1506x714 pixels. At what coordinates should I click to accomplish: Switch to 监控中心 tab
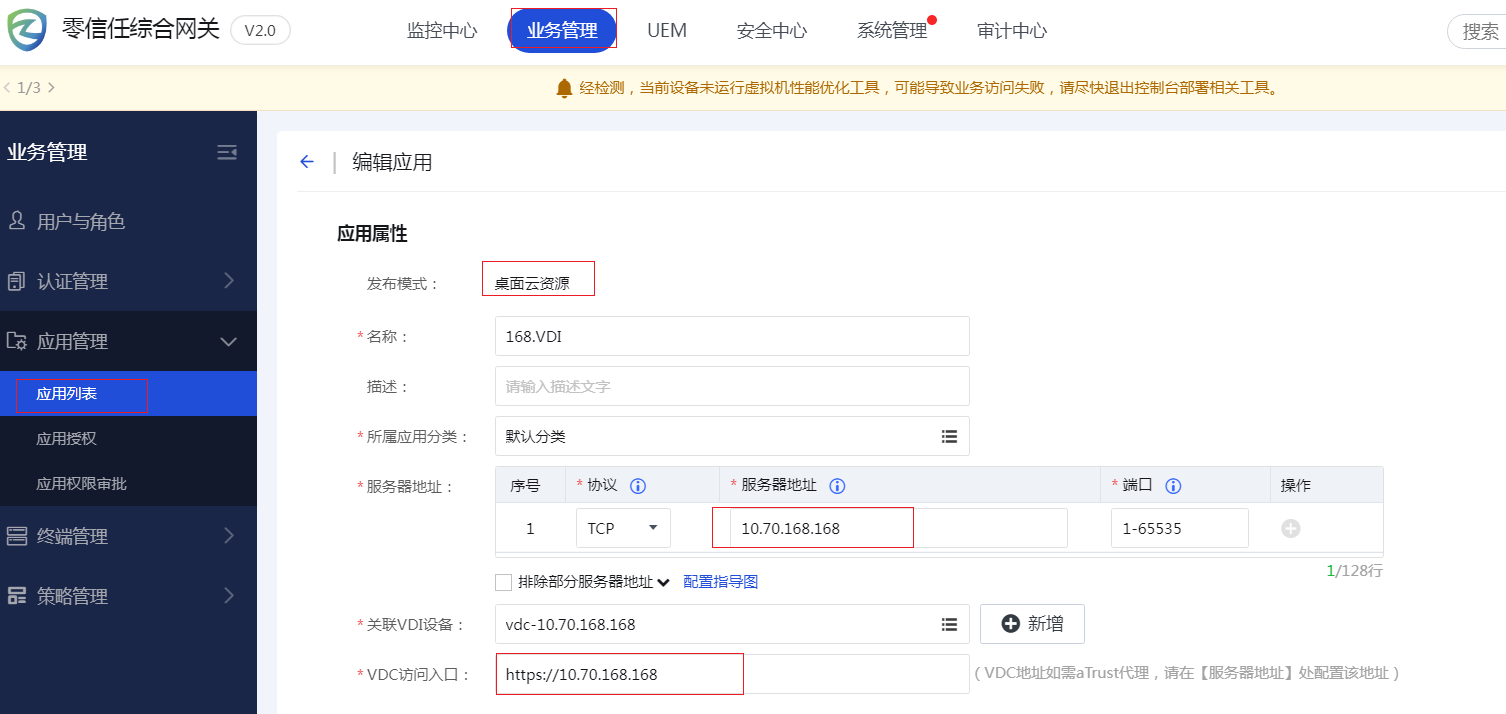coord(442,31)
